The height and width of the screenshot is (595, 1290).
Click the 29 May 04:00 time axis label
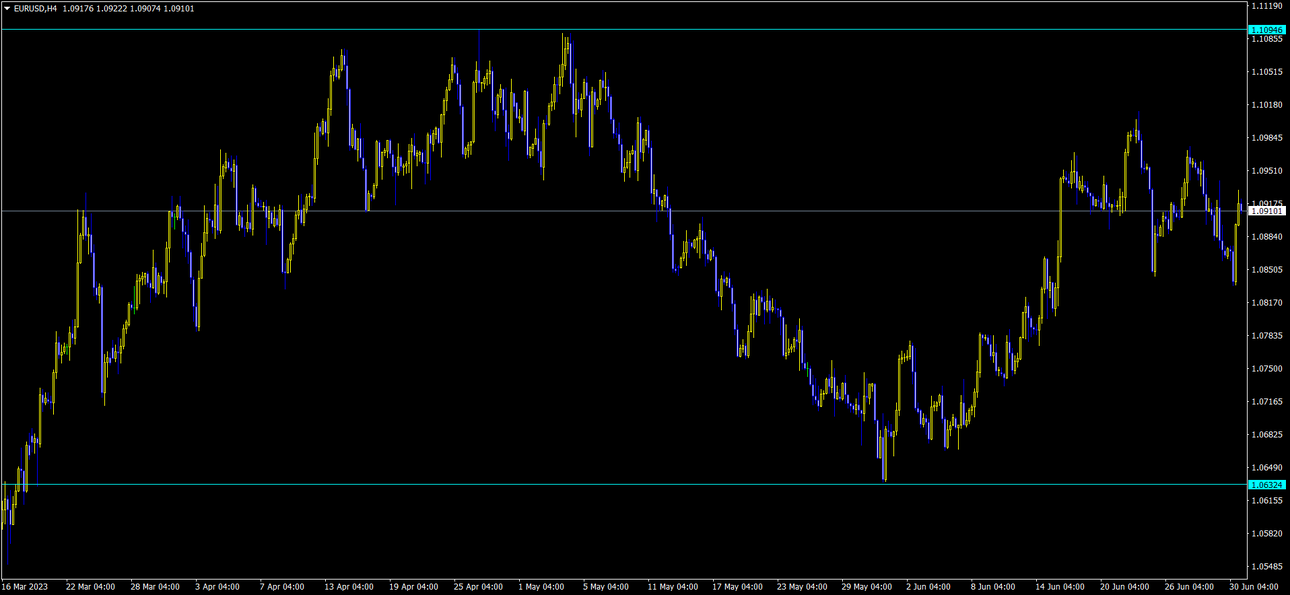[x=866, y=587]
